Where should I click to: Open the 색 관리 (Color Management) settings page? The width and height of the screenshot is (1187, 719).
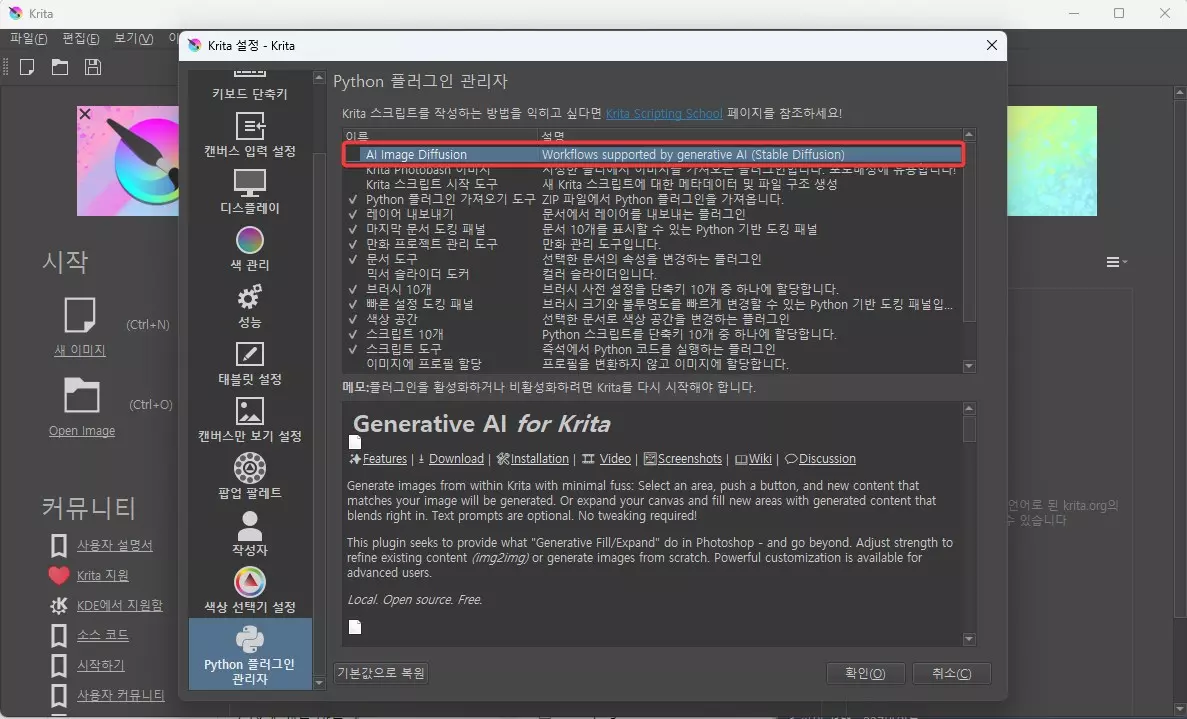tap(249, 250)
